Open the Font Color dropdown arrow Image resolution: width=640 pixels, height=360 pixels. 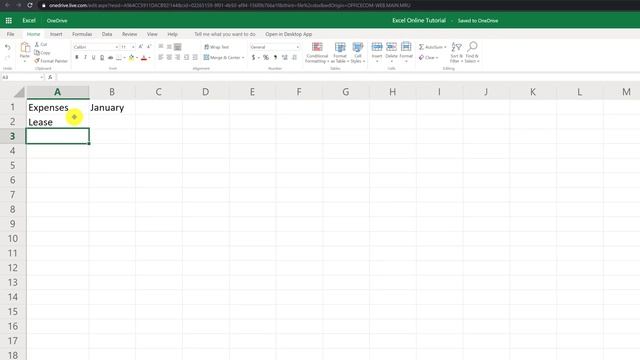(149, 58)
